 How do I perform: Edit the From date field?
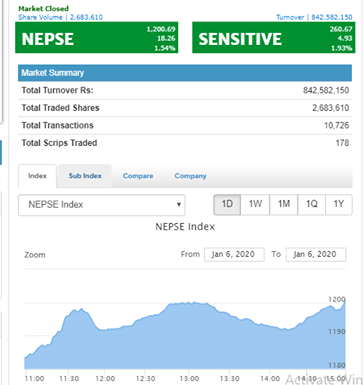click(x=234, y=254)
